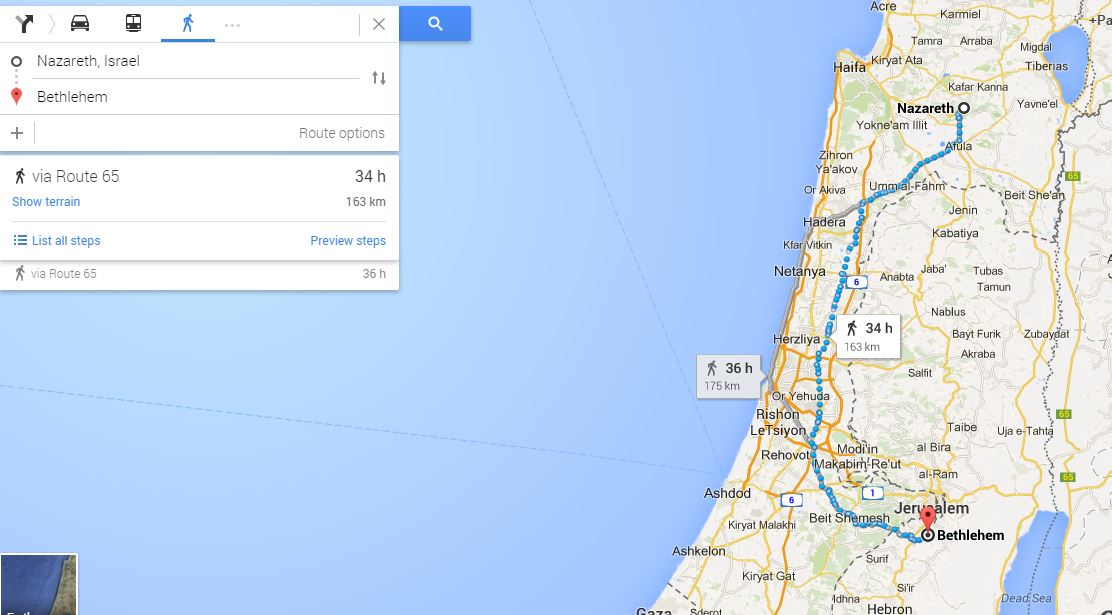The width and height of the screenshot is (1112, 615).
Task: Select the walking travel mode tab
Action: click(188, 23)
